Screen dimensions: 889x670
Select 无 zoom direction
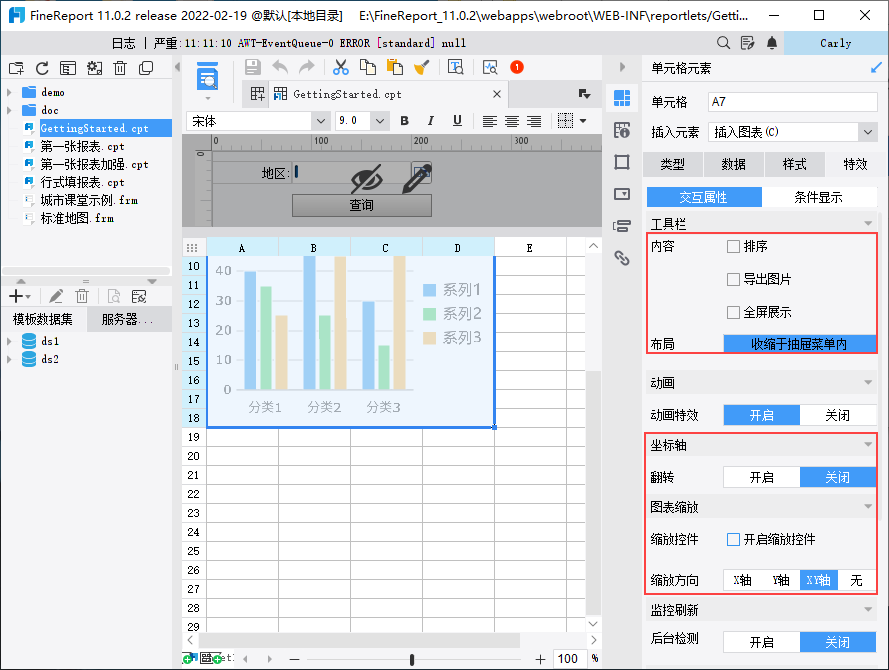point(856,580)
